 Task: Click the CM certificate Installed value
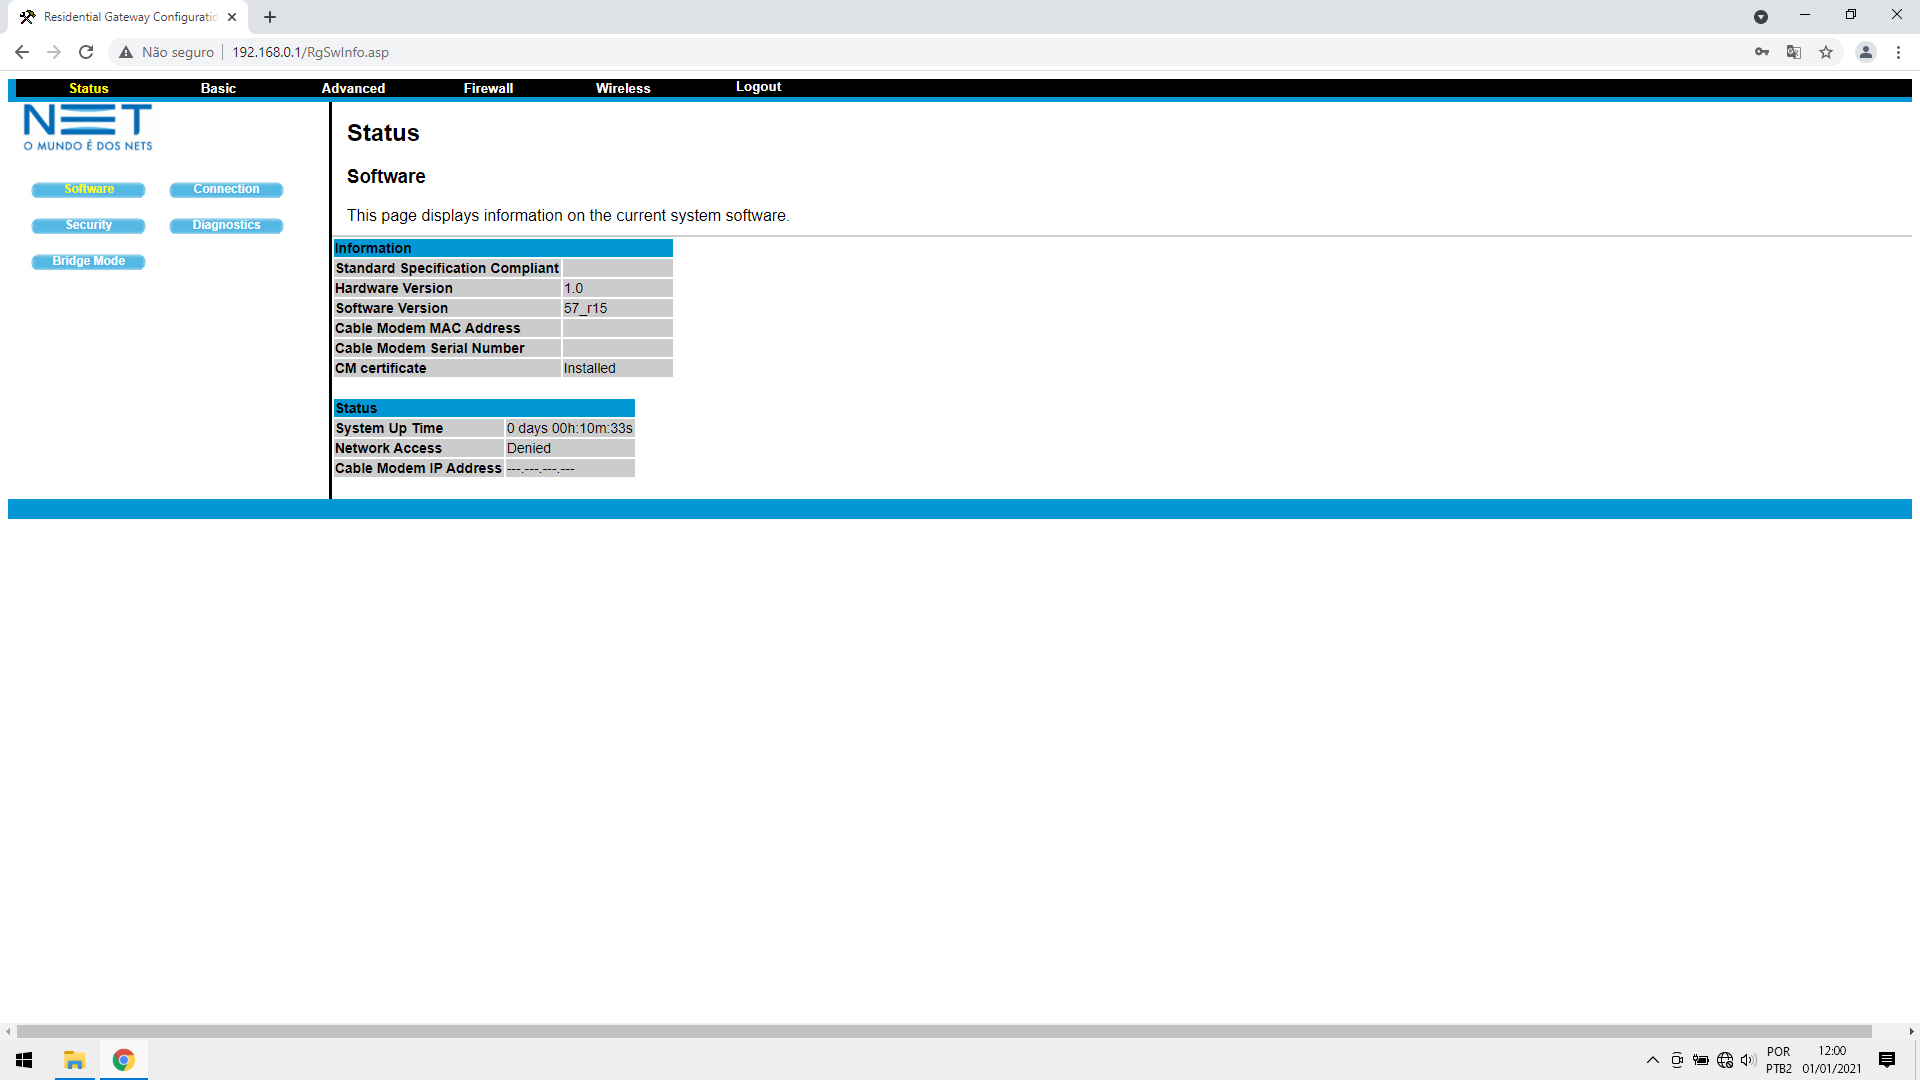click(589, 368)
